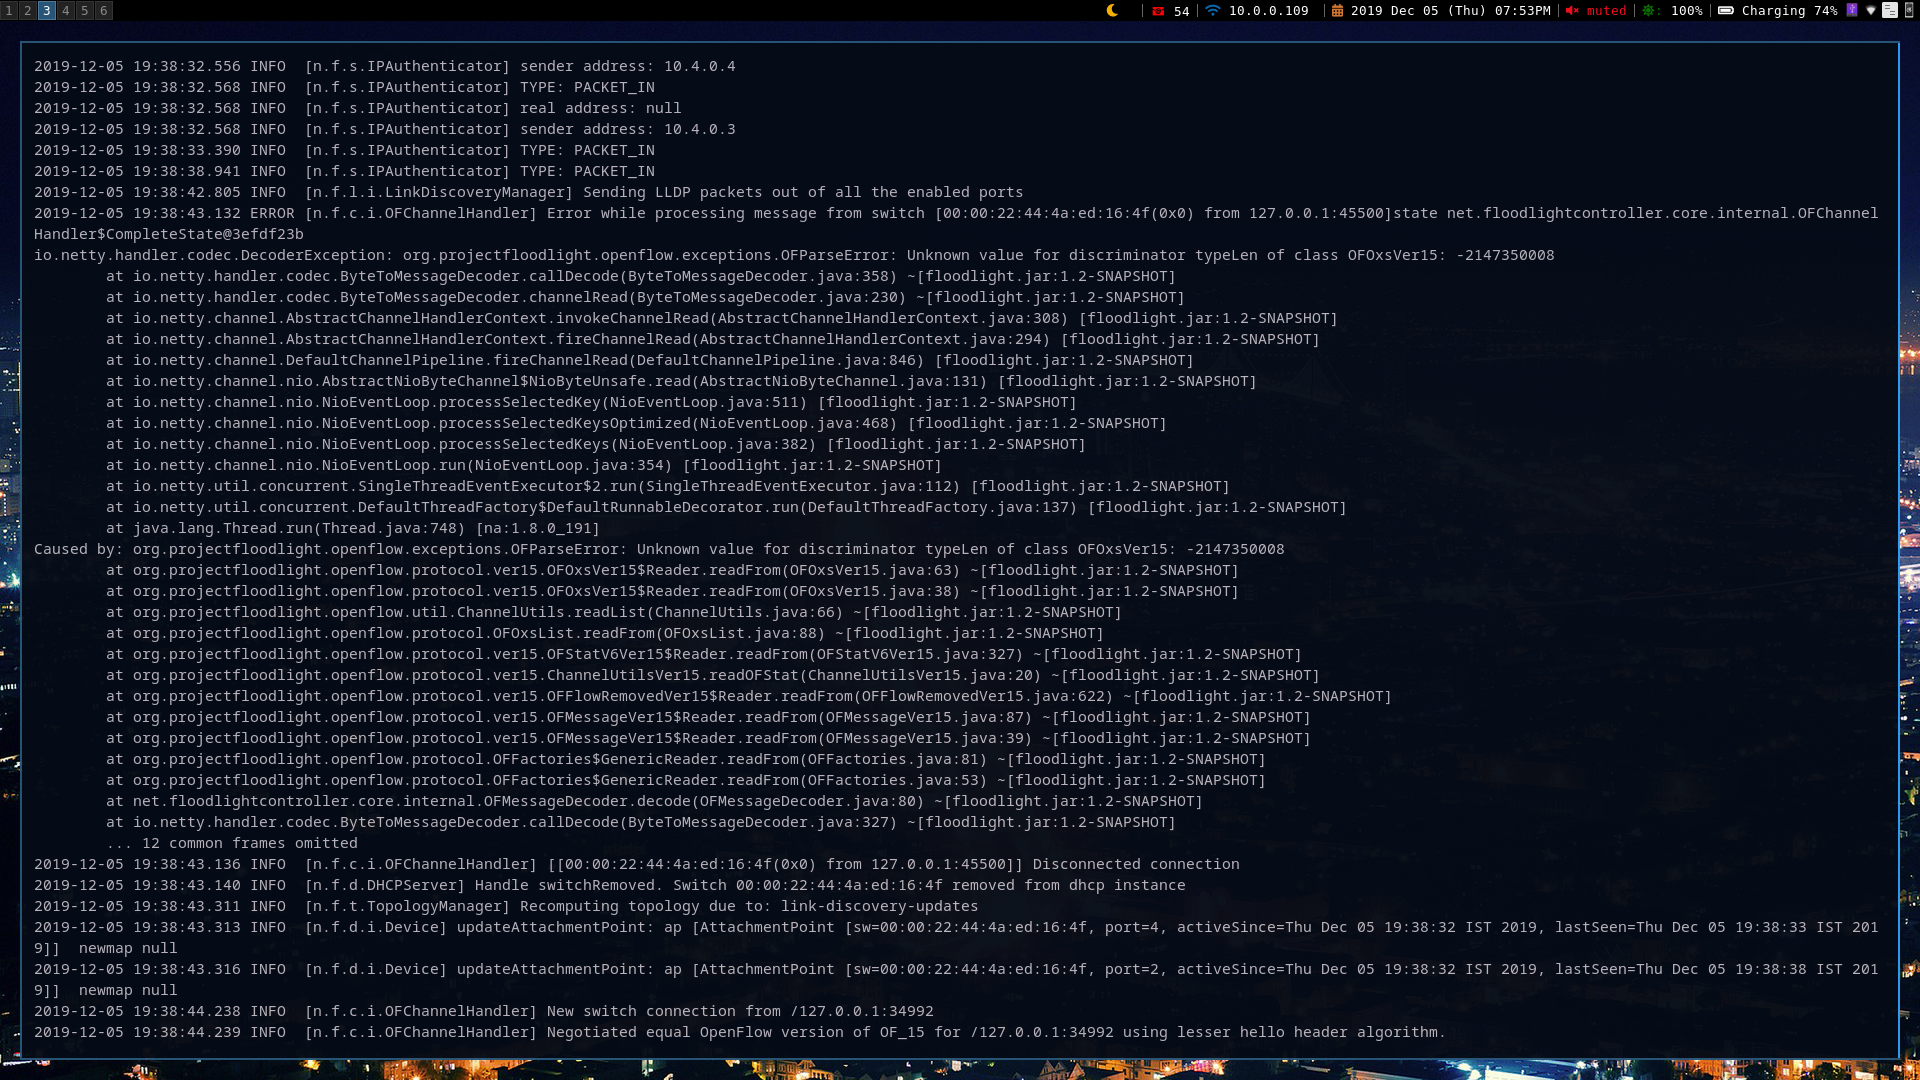Switch to workspace 1
Screen dimensions: 1920x1080
(x=9, y=10)
